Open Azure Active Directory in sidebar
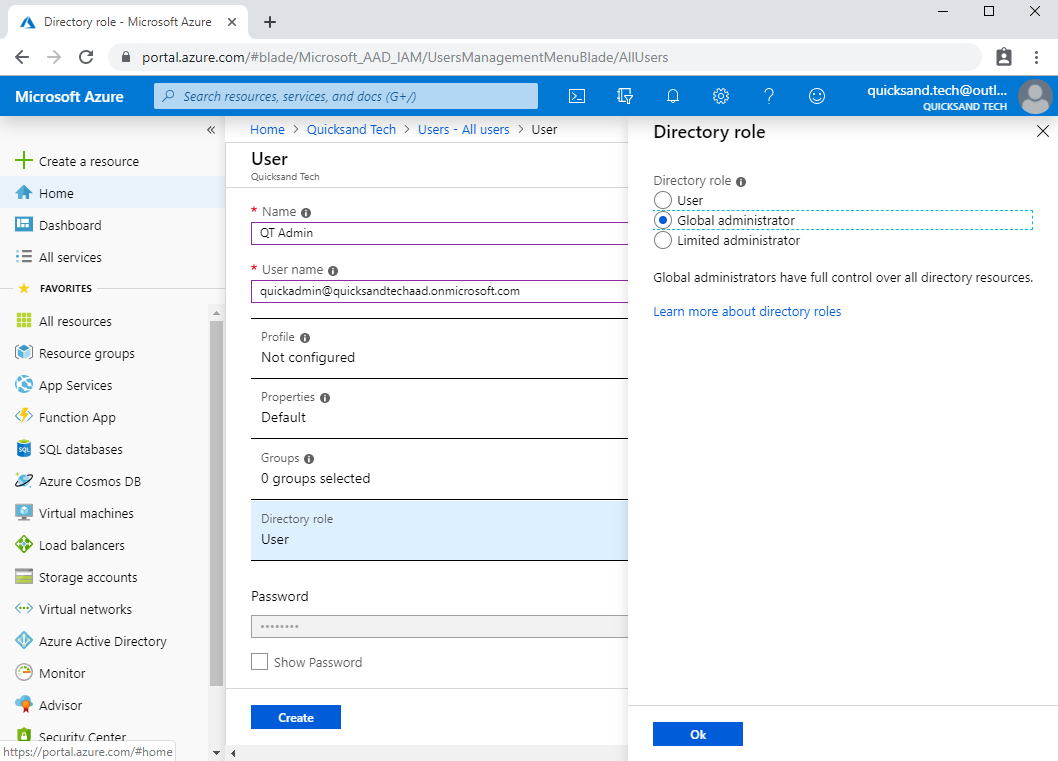The width and height of the screenshot is (1058, 761). coord(105,642)
